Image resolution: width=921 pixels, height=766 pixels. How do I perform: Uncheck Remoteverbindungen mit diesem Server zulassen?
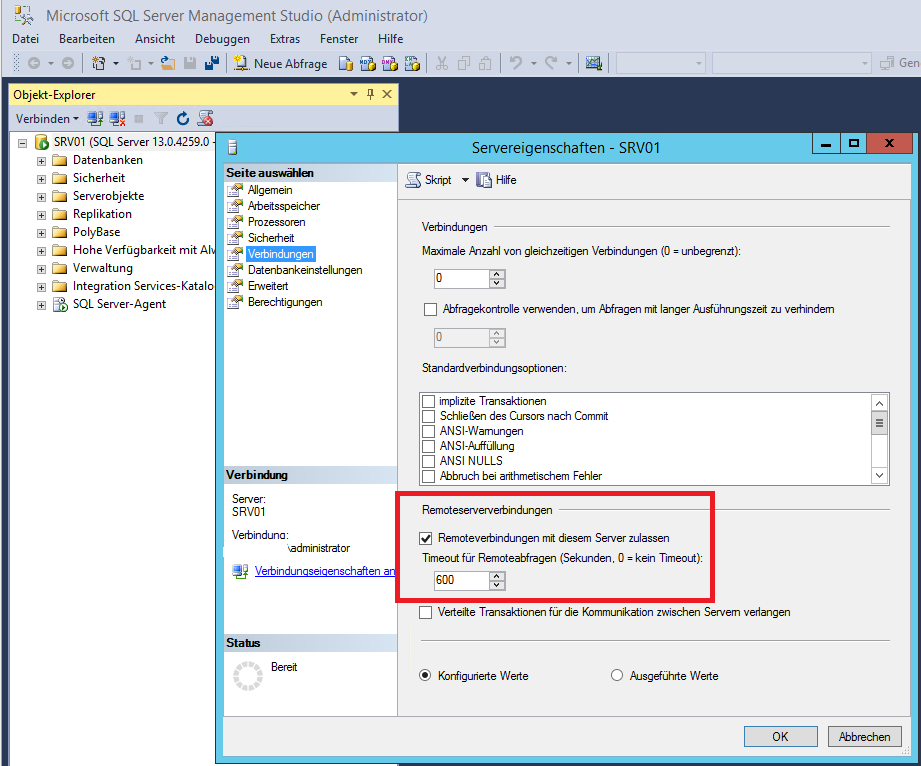coord(426,538)
